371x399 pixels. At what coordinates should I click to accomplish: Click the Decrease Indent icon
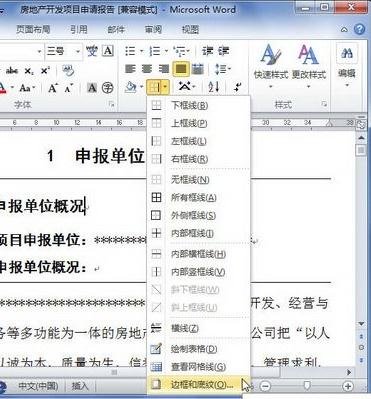(207, 51)
